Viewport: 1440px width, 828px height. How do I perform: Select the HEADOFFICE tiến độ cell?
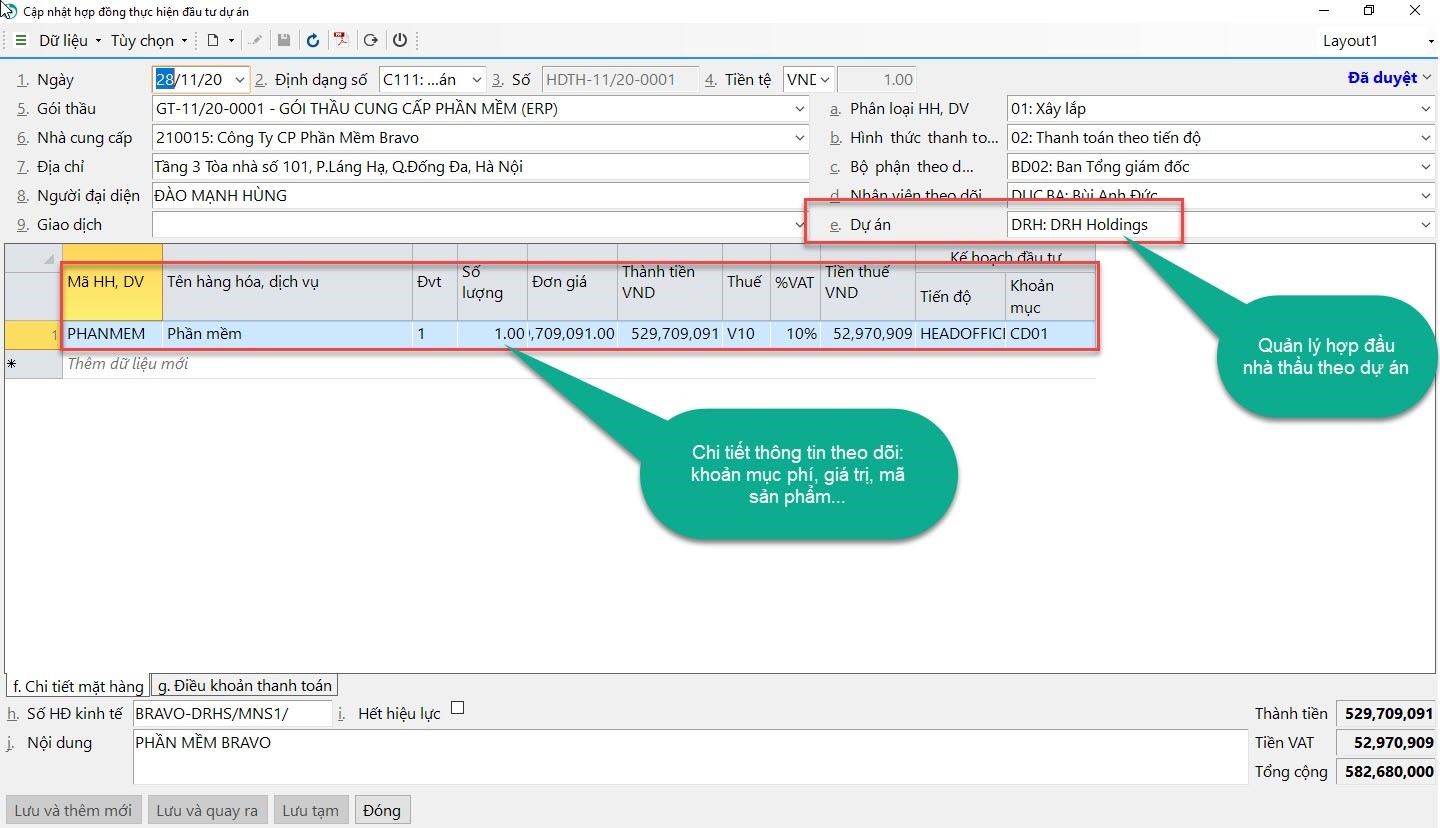coord(960,334)
